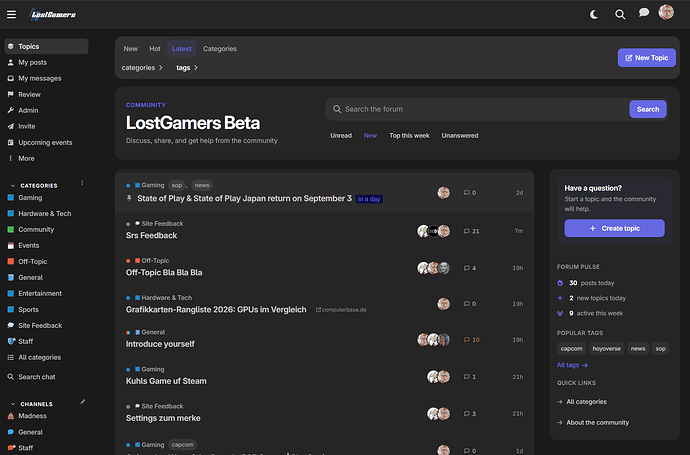Viewport: 690px width, 455px height.
Task: Click the sop tag on pinned topic
Action: coord(177,185)
